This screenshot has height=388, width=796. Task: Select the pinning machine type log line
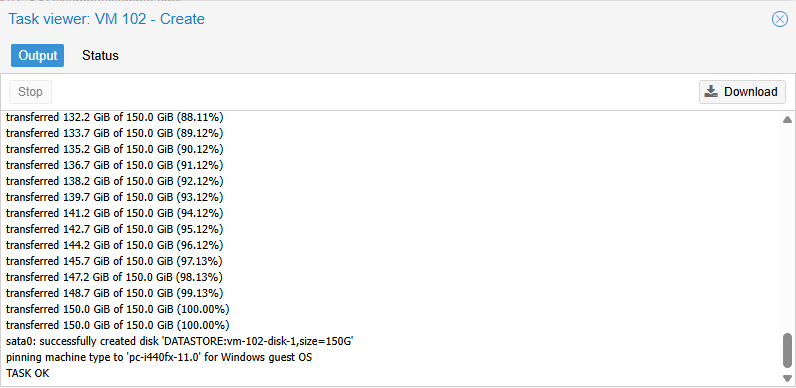[159, 357]
